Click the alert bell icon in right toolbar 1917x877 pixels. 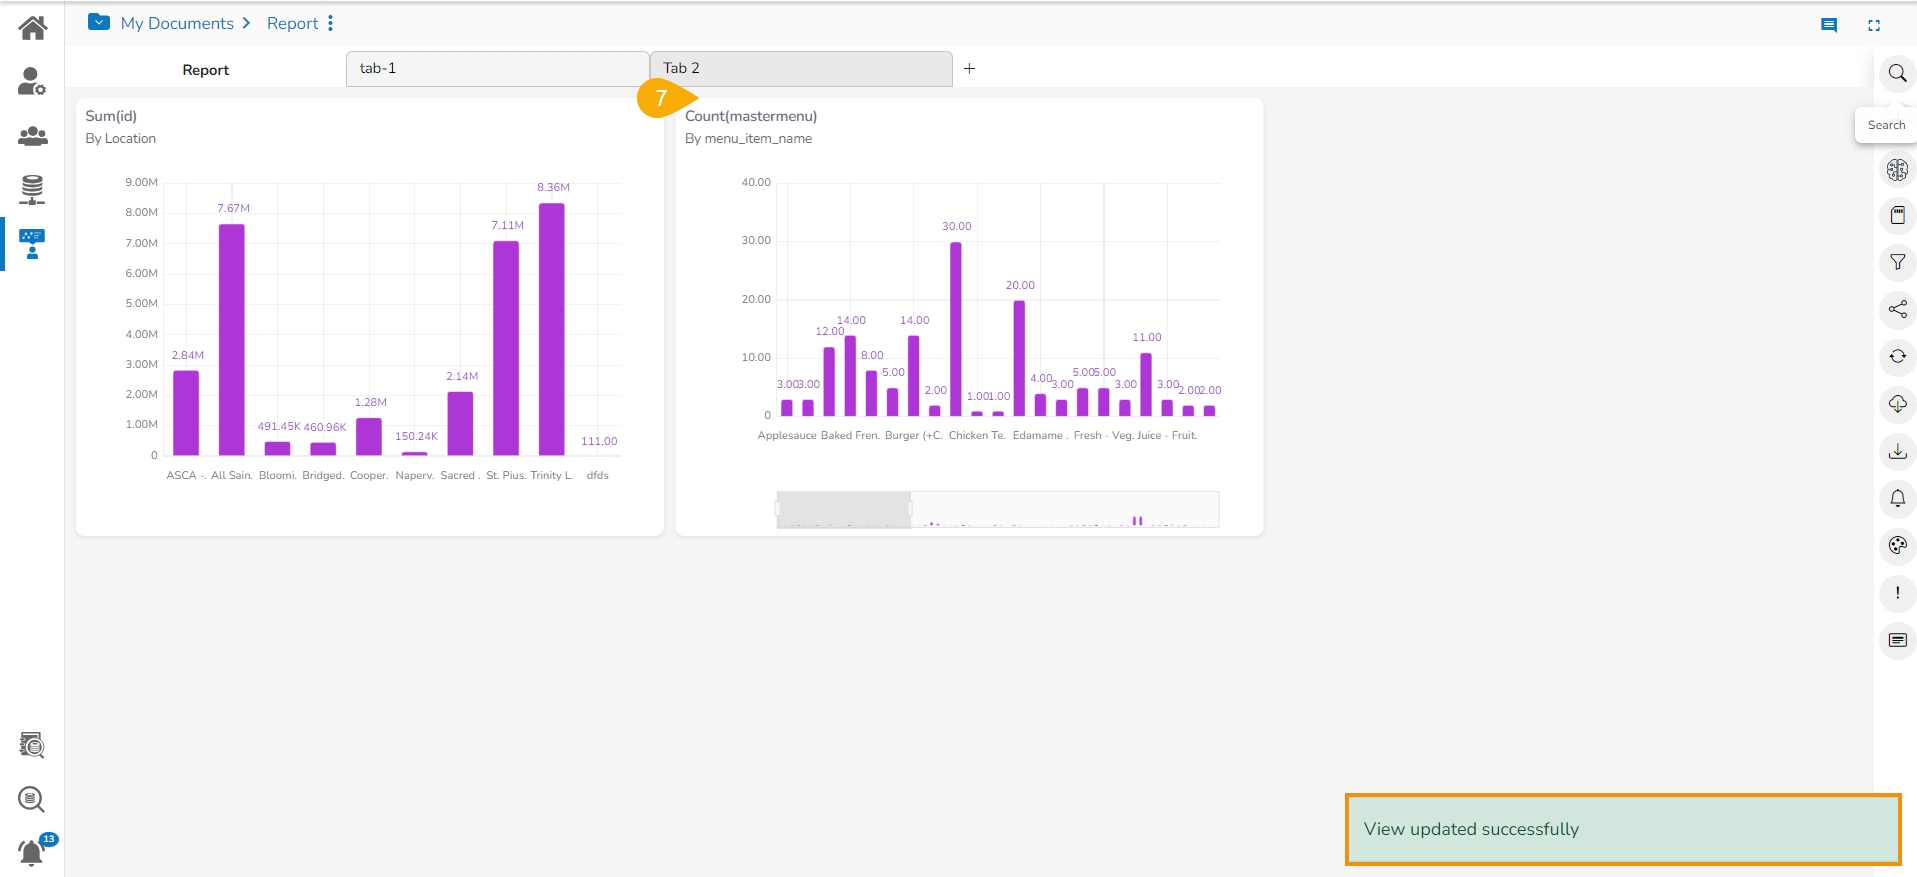(1897, 498)
